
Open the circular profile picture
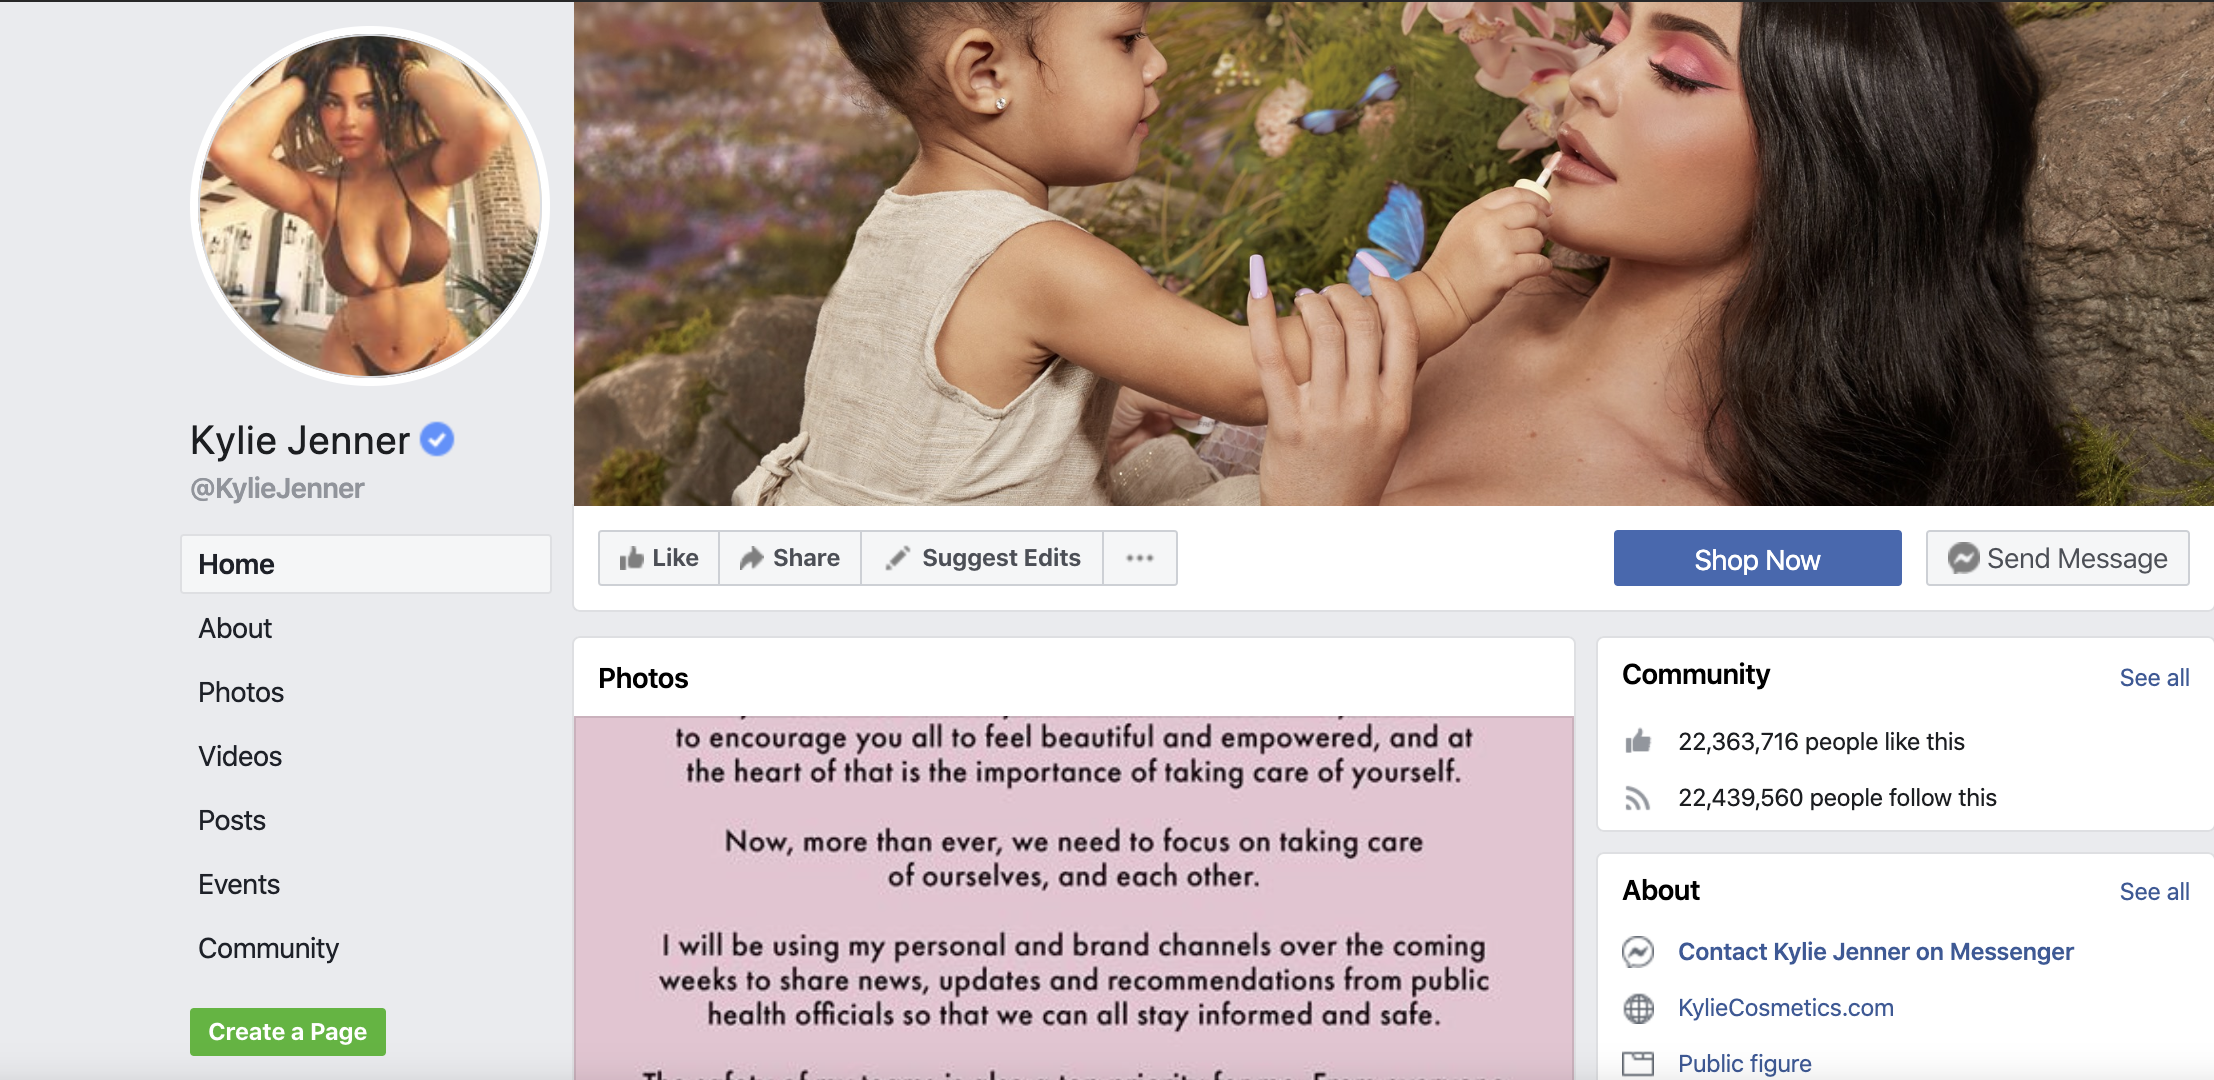point(370,206)
